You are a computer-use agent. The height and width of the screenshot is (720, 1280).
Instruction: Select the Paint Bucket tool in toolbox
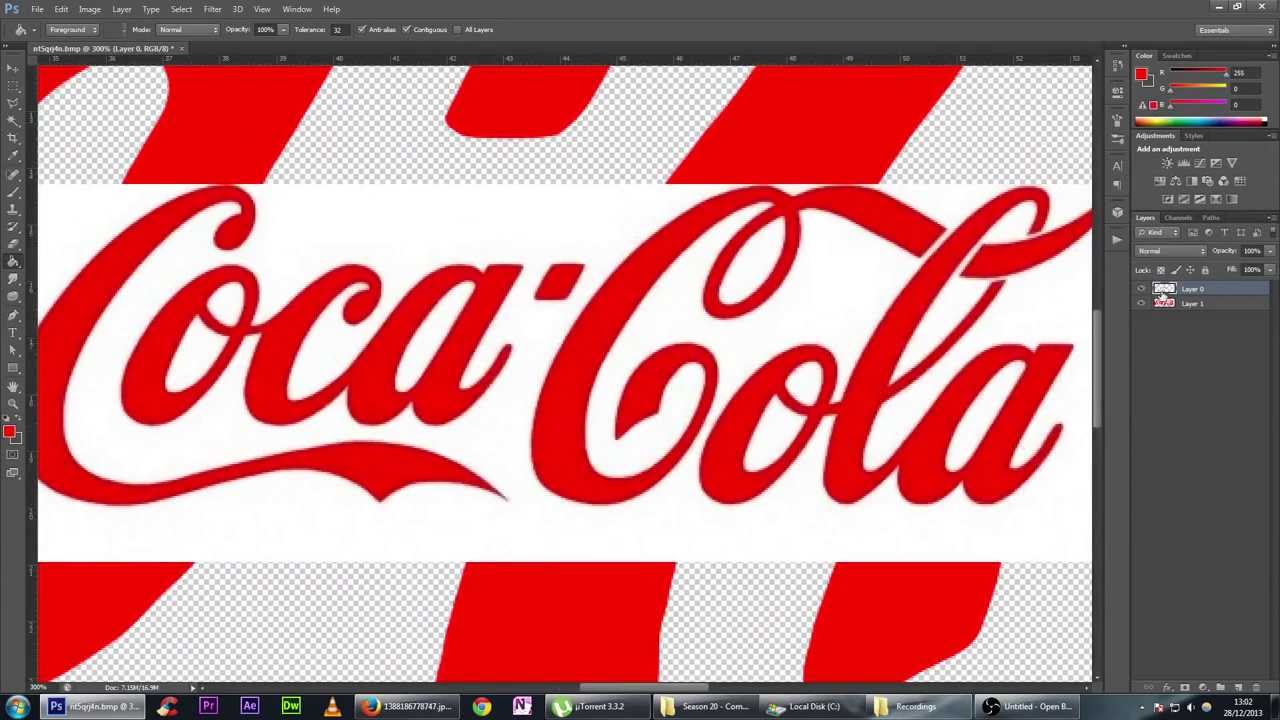click(12, 262)
